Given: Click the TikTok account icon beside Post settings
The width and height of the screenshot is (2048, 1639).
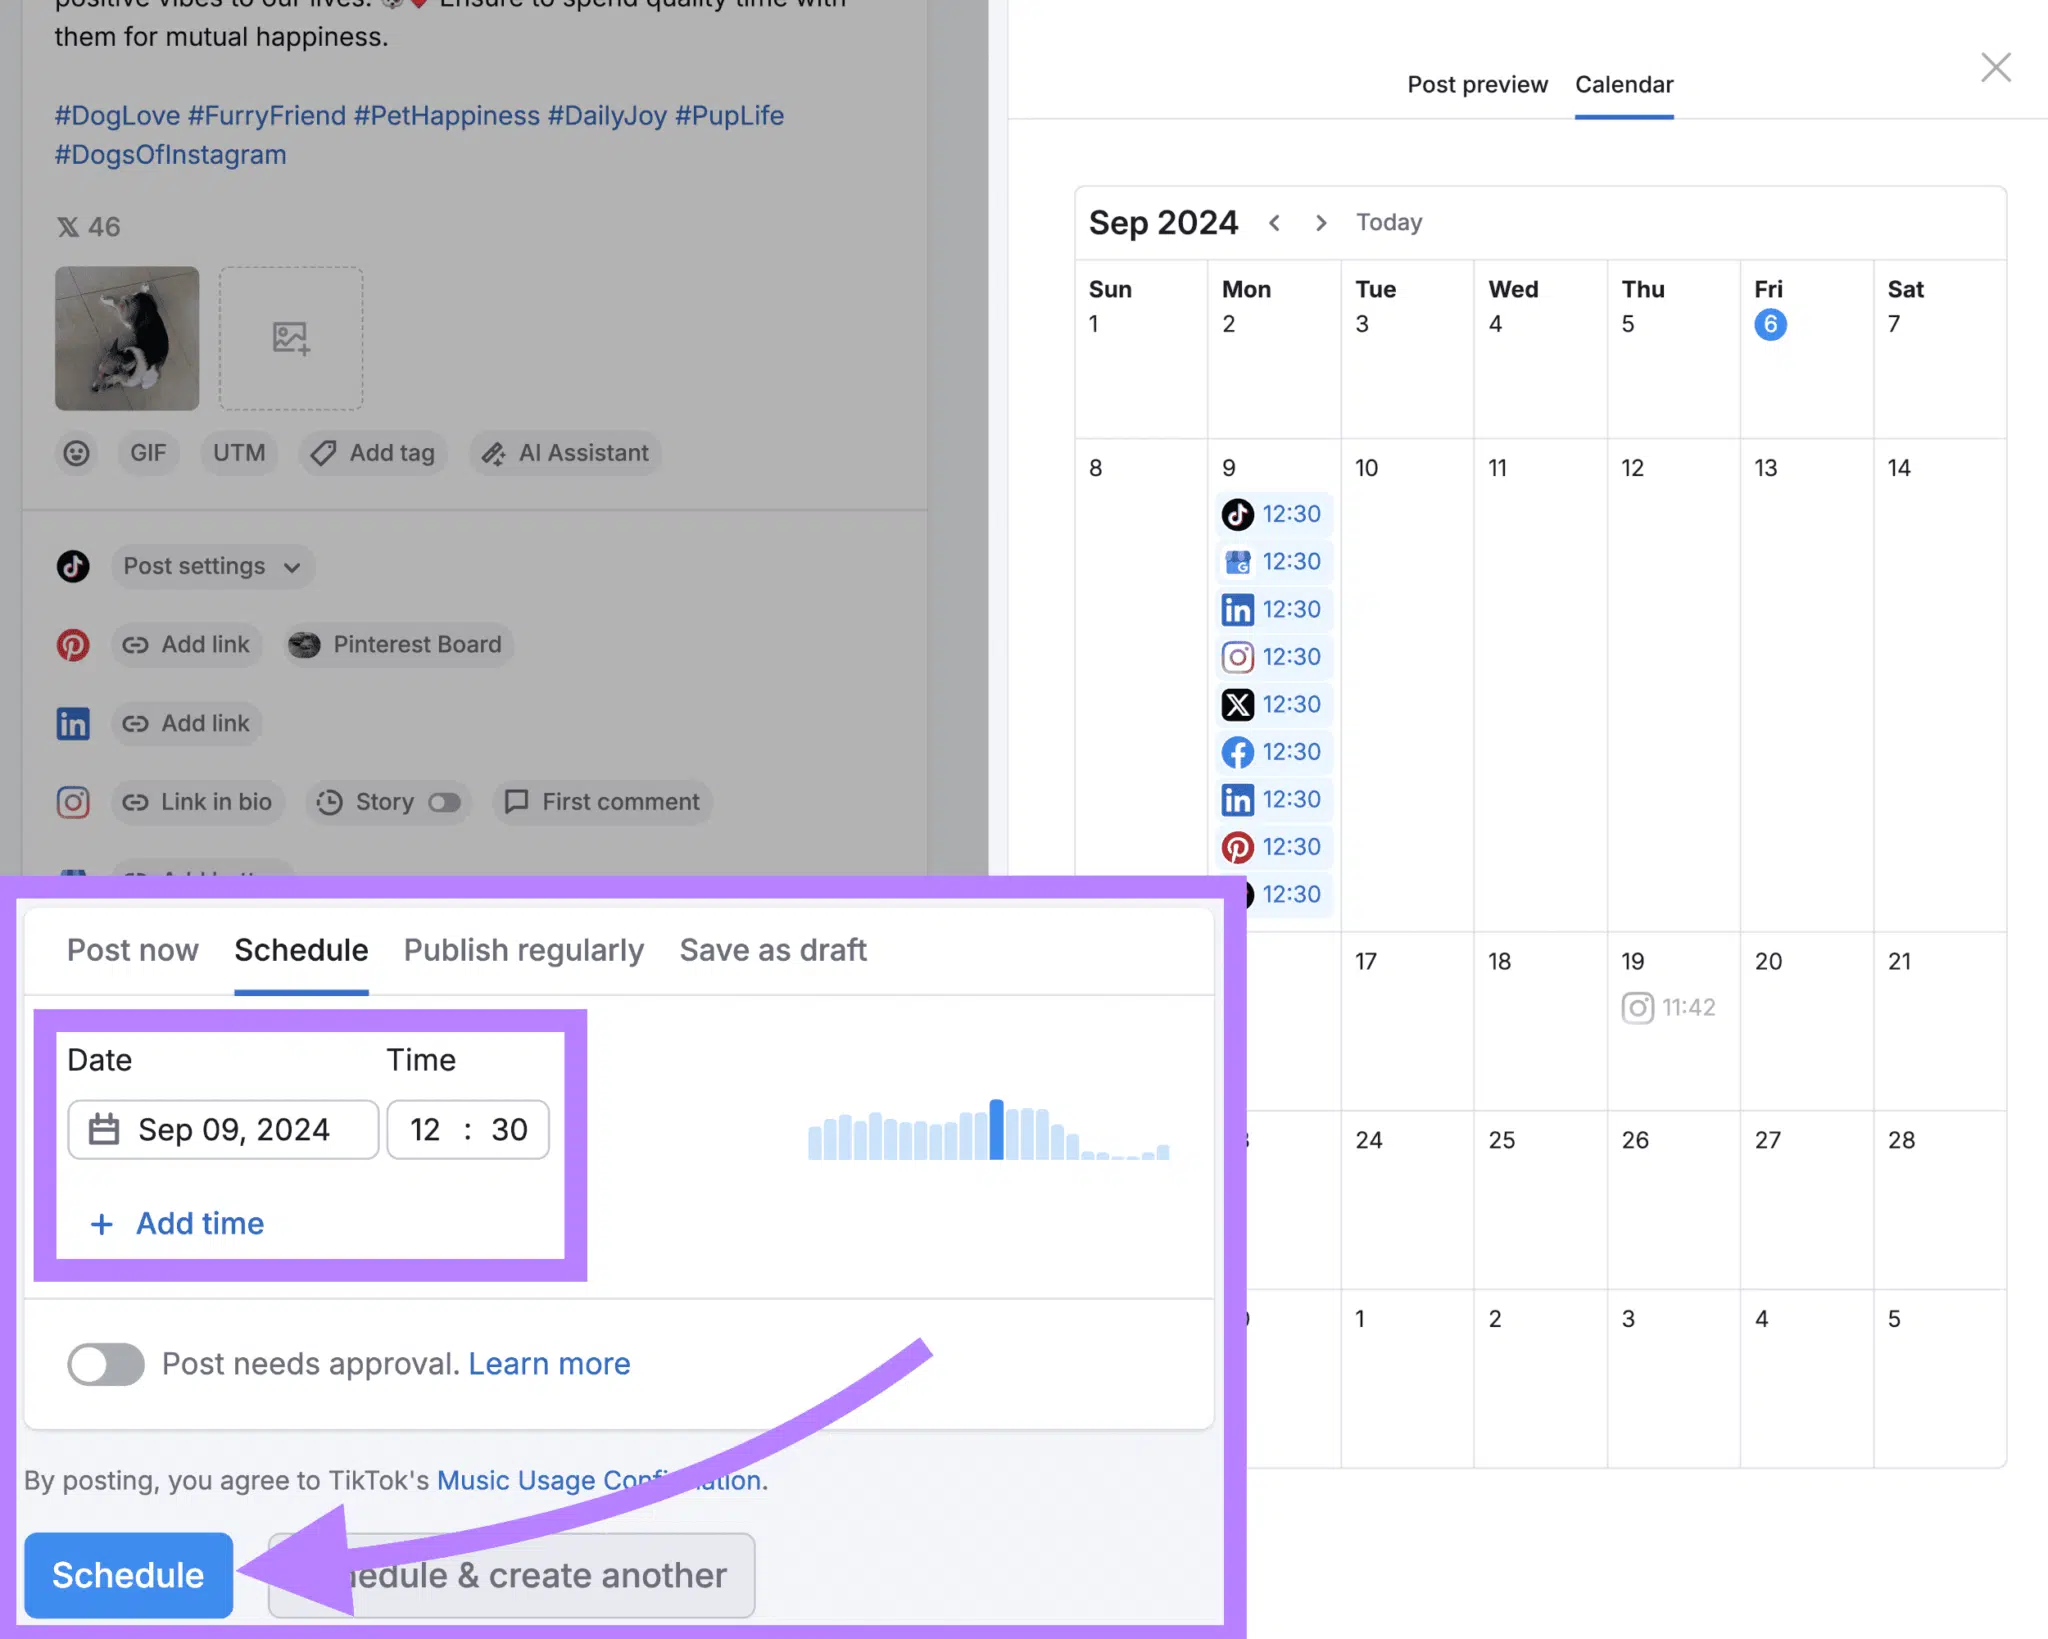Looking at the screenshot, I should pos(73,566).
